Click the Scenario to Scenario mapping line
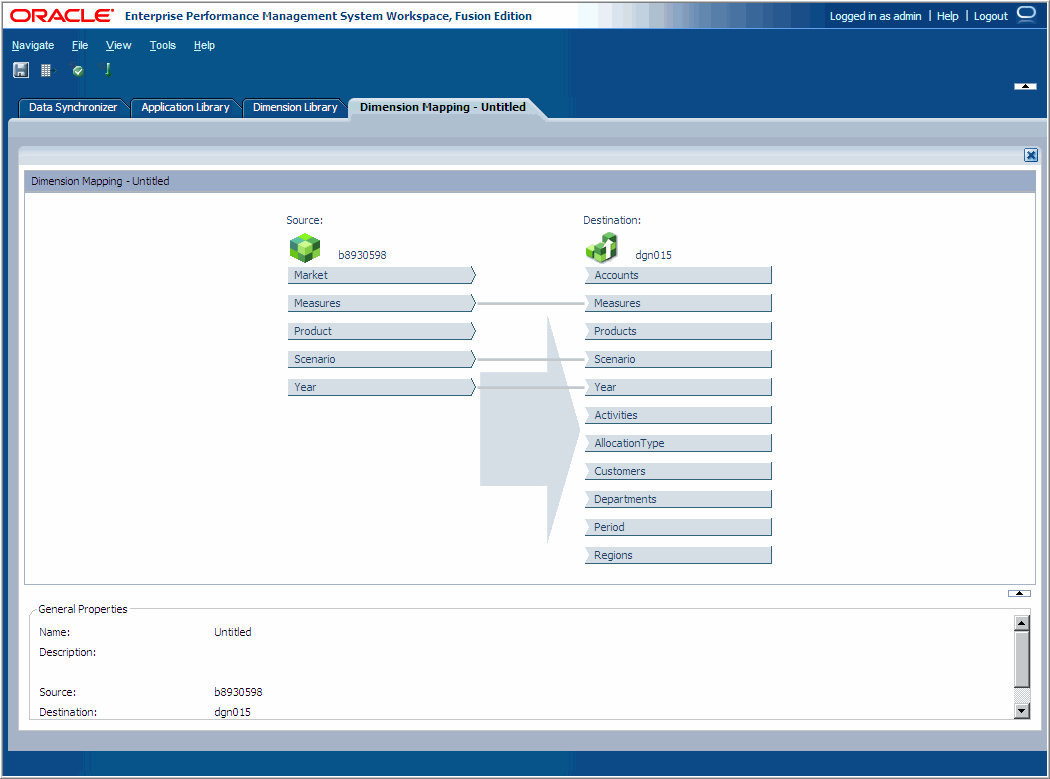This screenshot has width=1050, height=779. tap(530, 360)
